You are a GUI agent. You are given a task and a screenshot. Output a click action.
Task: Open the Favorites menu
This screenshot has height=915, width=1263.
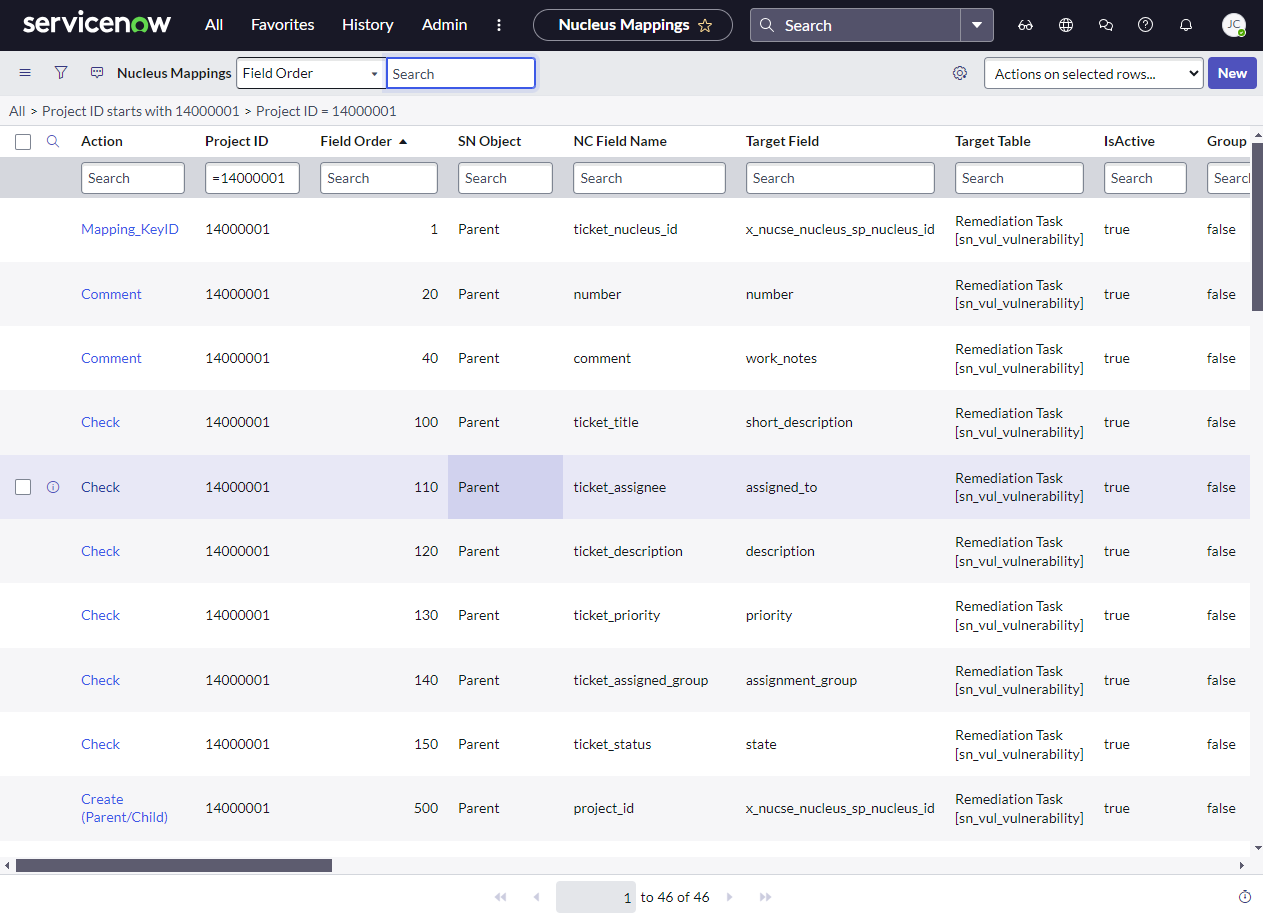[x=283, y=25]
